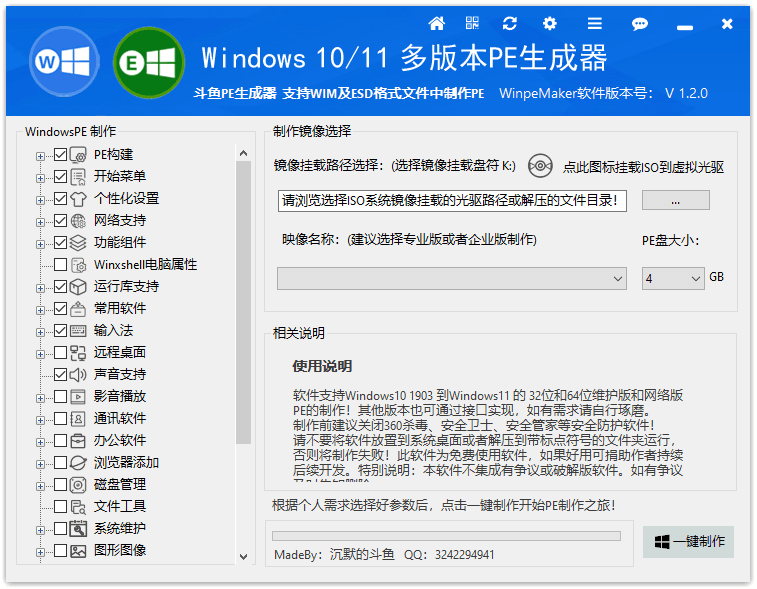757x589 pixels.
Task: Check the 浏览器添加 checkbox
Action: (x=60, y=463)
